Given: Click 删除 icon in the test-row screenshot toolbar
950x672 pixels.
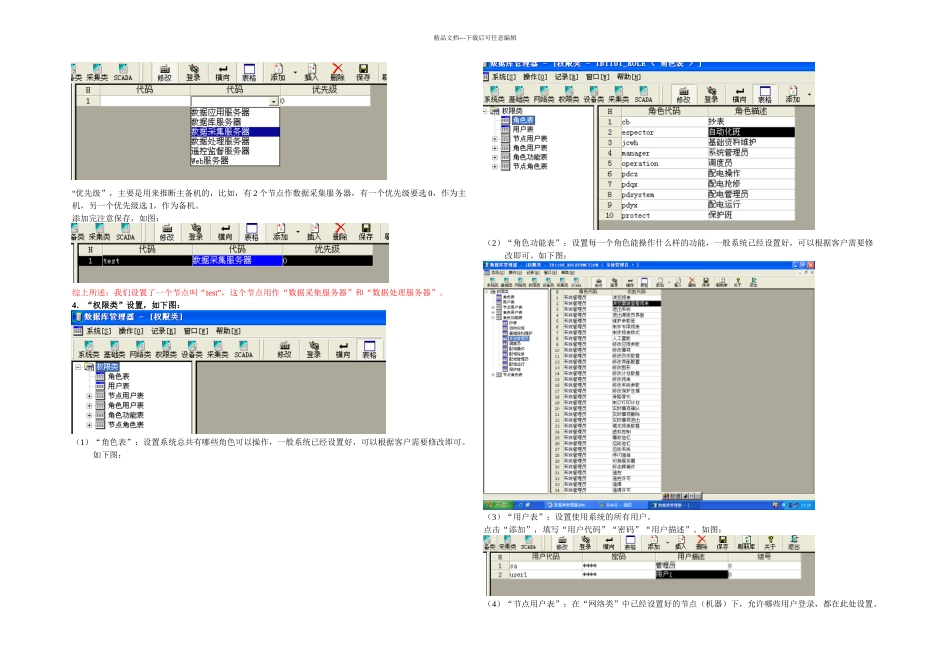Looking at the screenshot, I should click(340, 232).
